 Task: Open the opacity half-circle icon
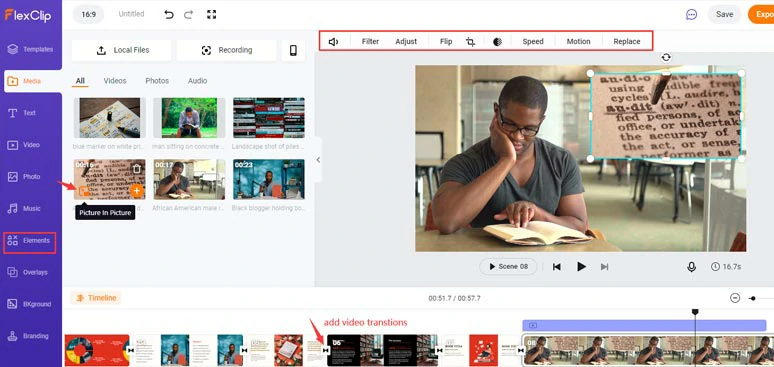497,41
